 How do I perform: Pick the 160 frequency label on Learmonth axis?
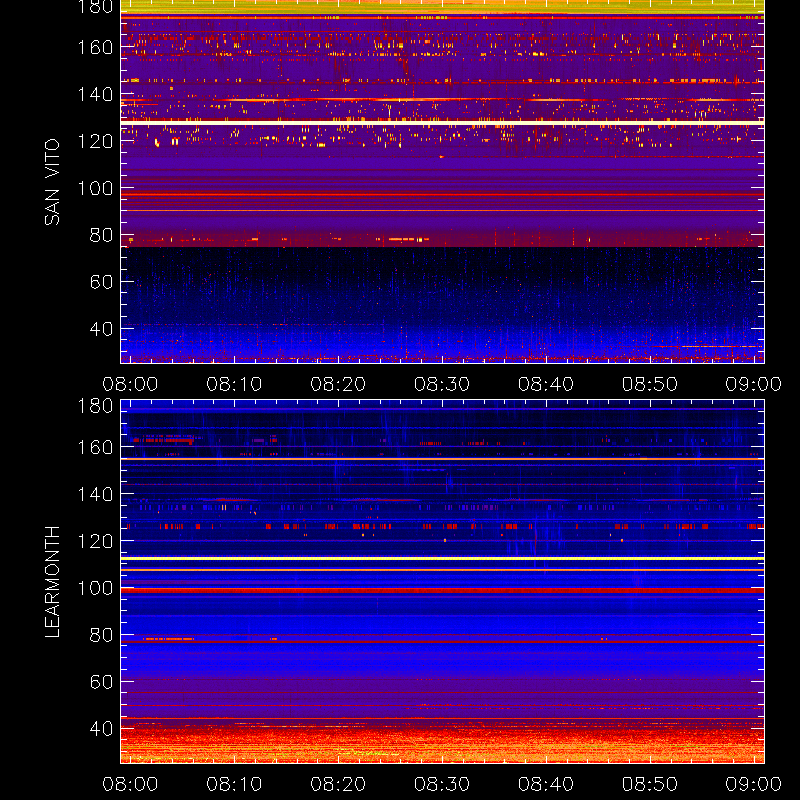tap(95, 447)
